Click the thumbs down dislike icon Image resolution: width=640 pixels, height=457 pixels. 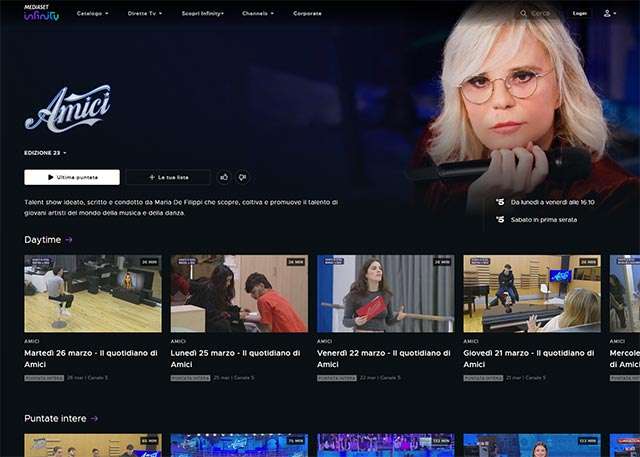pos(242,177)
